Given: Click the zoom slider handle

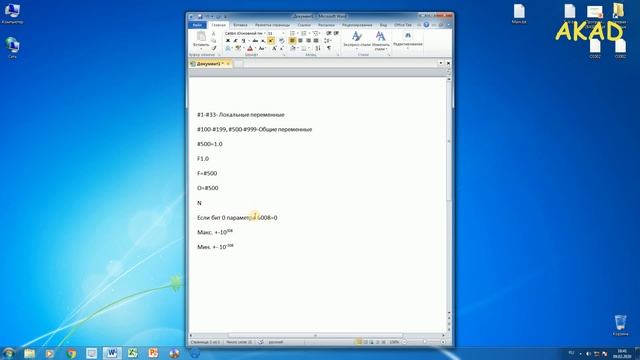Looking at the screenshot, I should click(x=424, y=342).
